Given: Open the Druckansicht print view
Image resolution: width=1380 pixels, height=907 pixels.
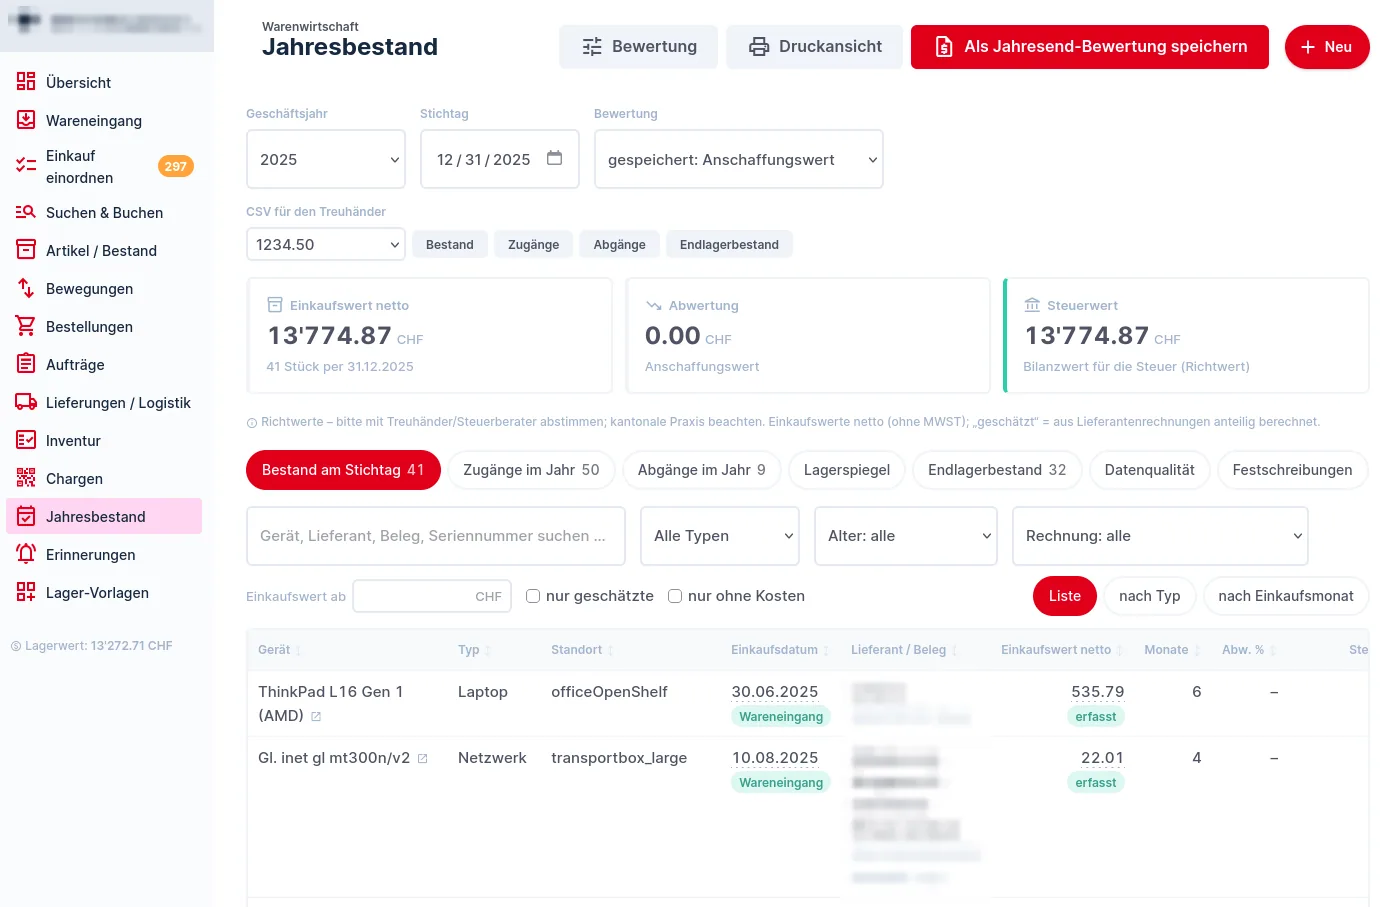Looking at the screenshot, I should coord(814,47).
